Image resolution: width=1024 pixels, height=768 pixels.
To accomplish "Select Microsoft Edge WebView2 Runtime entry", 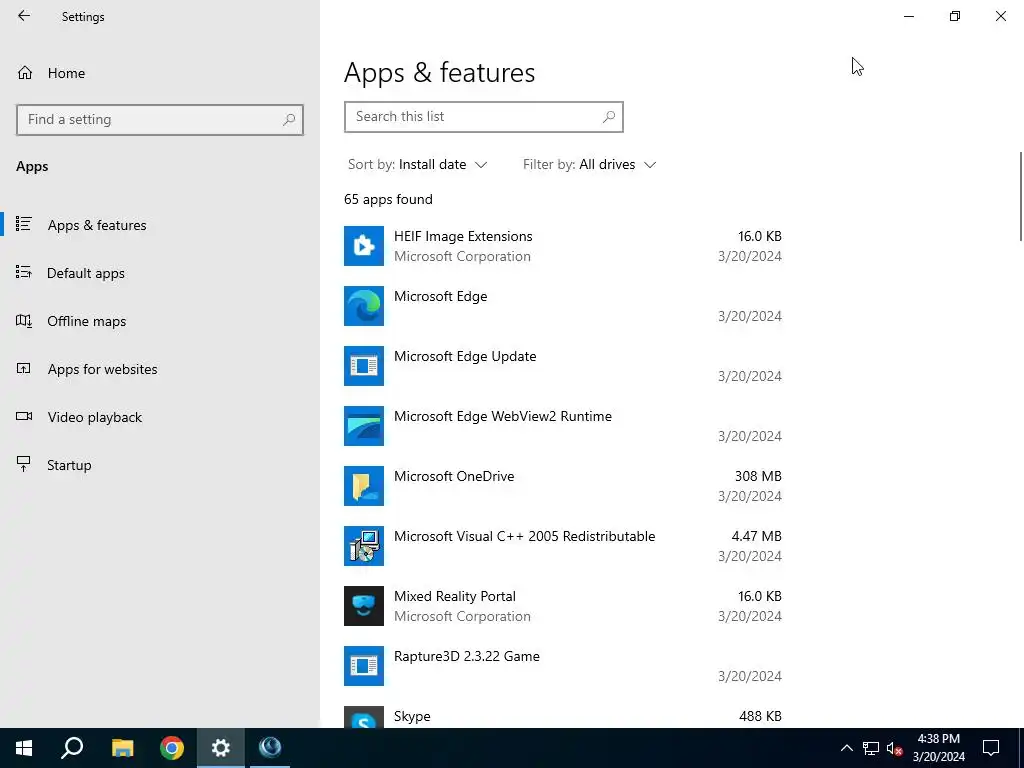I will coord(563,426).
